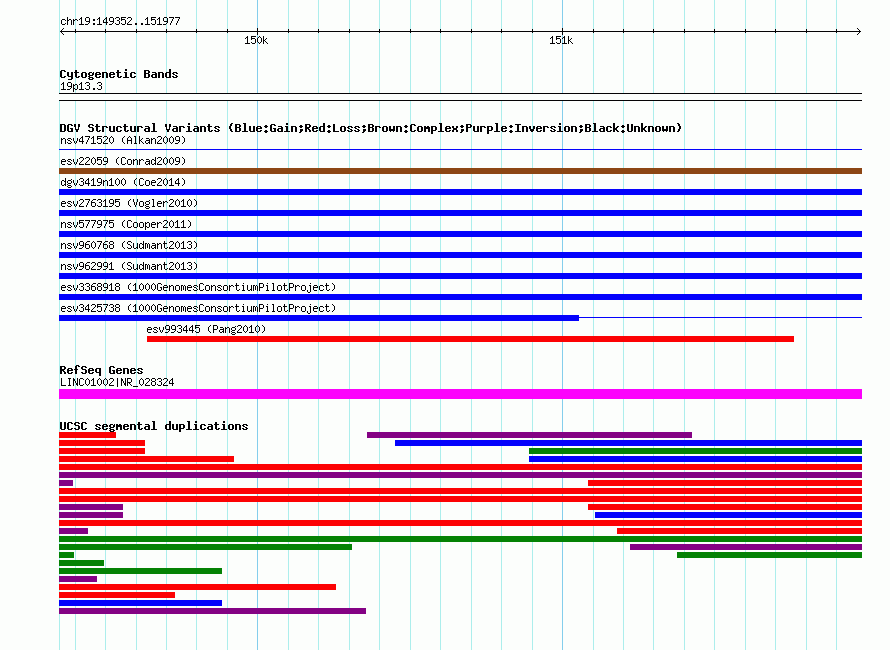This screenshot has height=650, width=890.
Task: Click the right arrowhead of the ruler
Action: click(x=859, y=31)
